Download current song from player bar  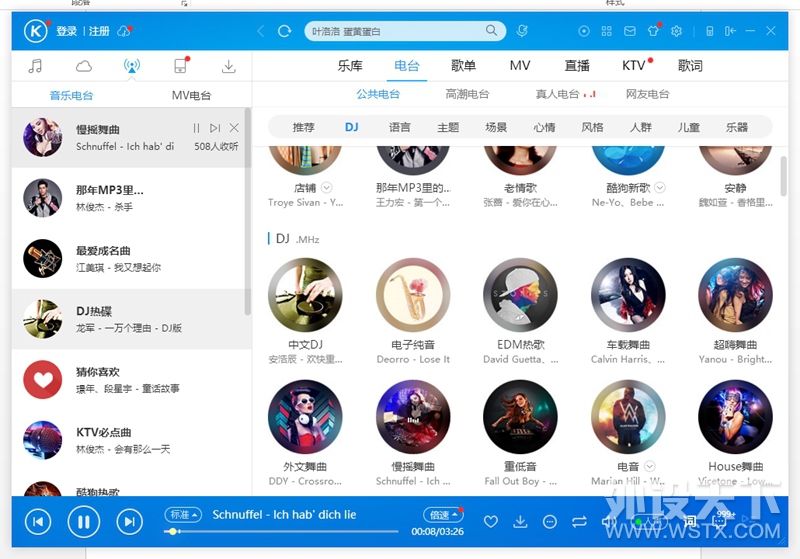[520, 521]
